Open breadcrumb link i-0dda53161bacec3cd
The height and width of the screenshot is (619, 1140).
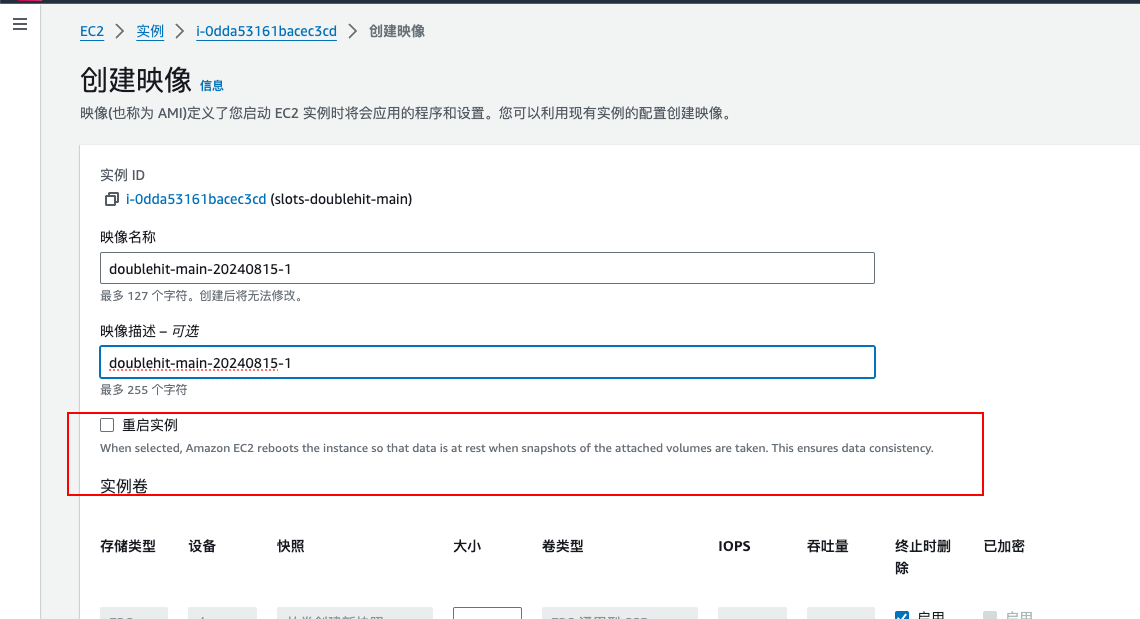pyautogui.click(x=266, y=31)
